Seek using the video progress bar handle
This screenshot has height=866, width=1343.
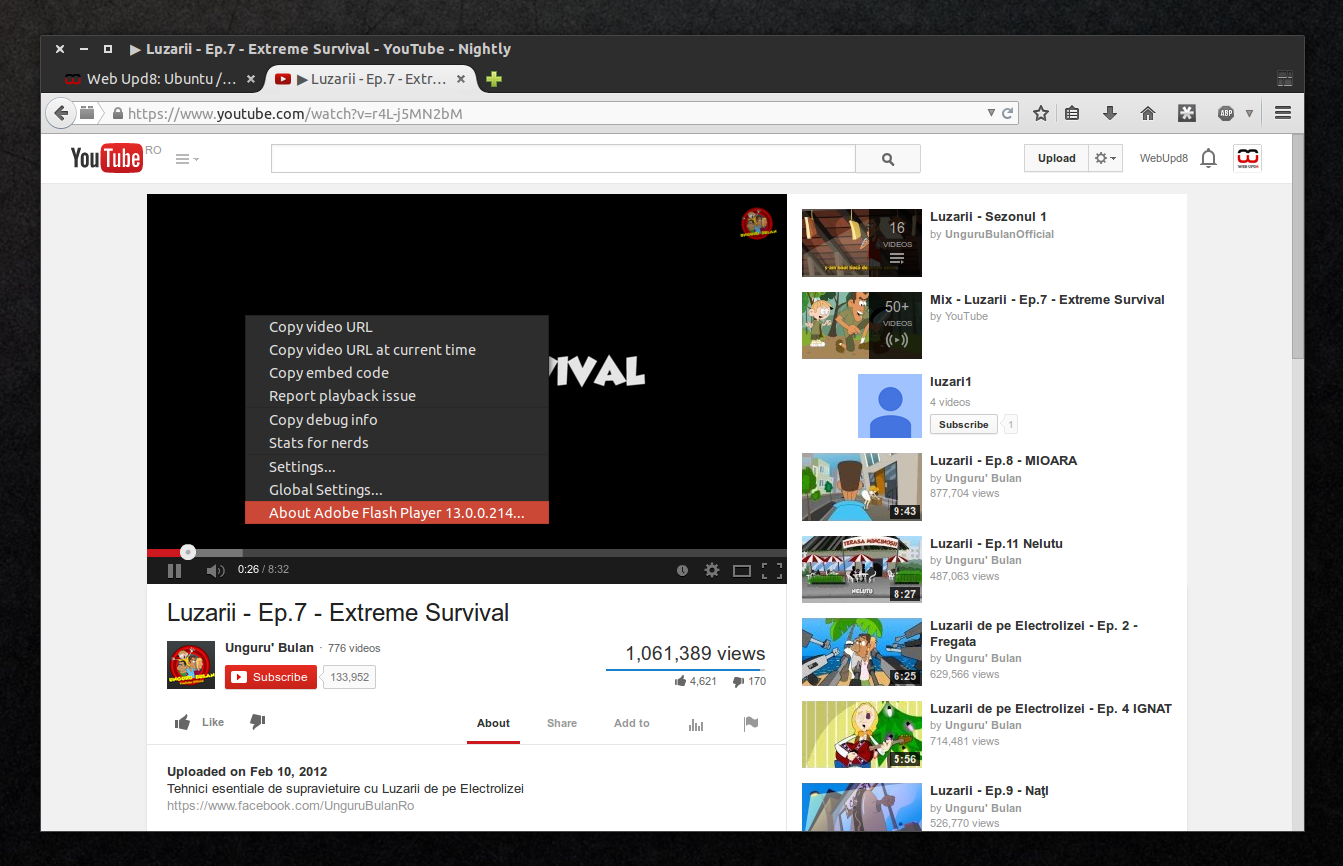187,552
